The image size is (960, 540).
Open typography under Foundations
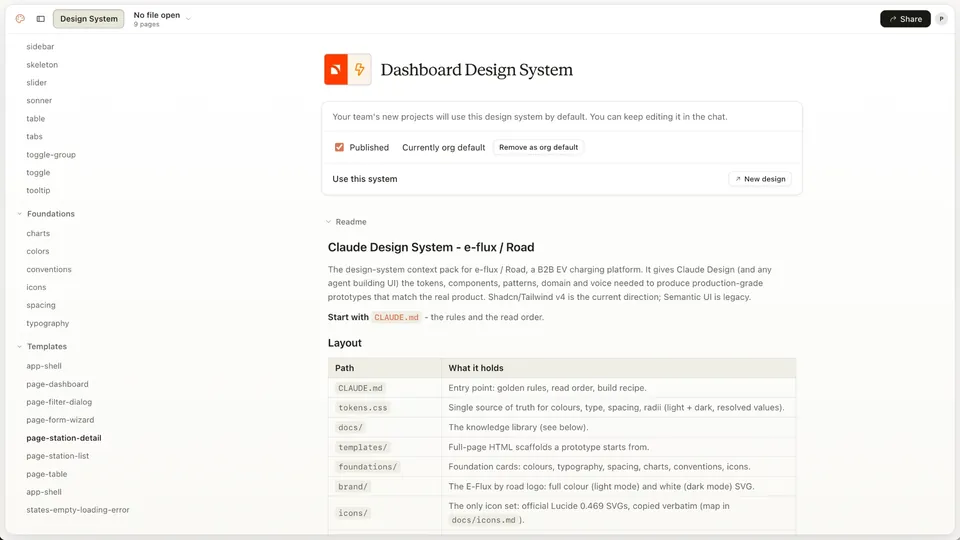click(x=48, y=323)
